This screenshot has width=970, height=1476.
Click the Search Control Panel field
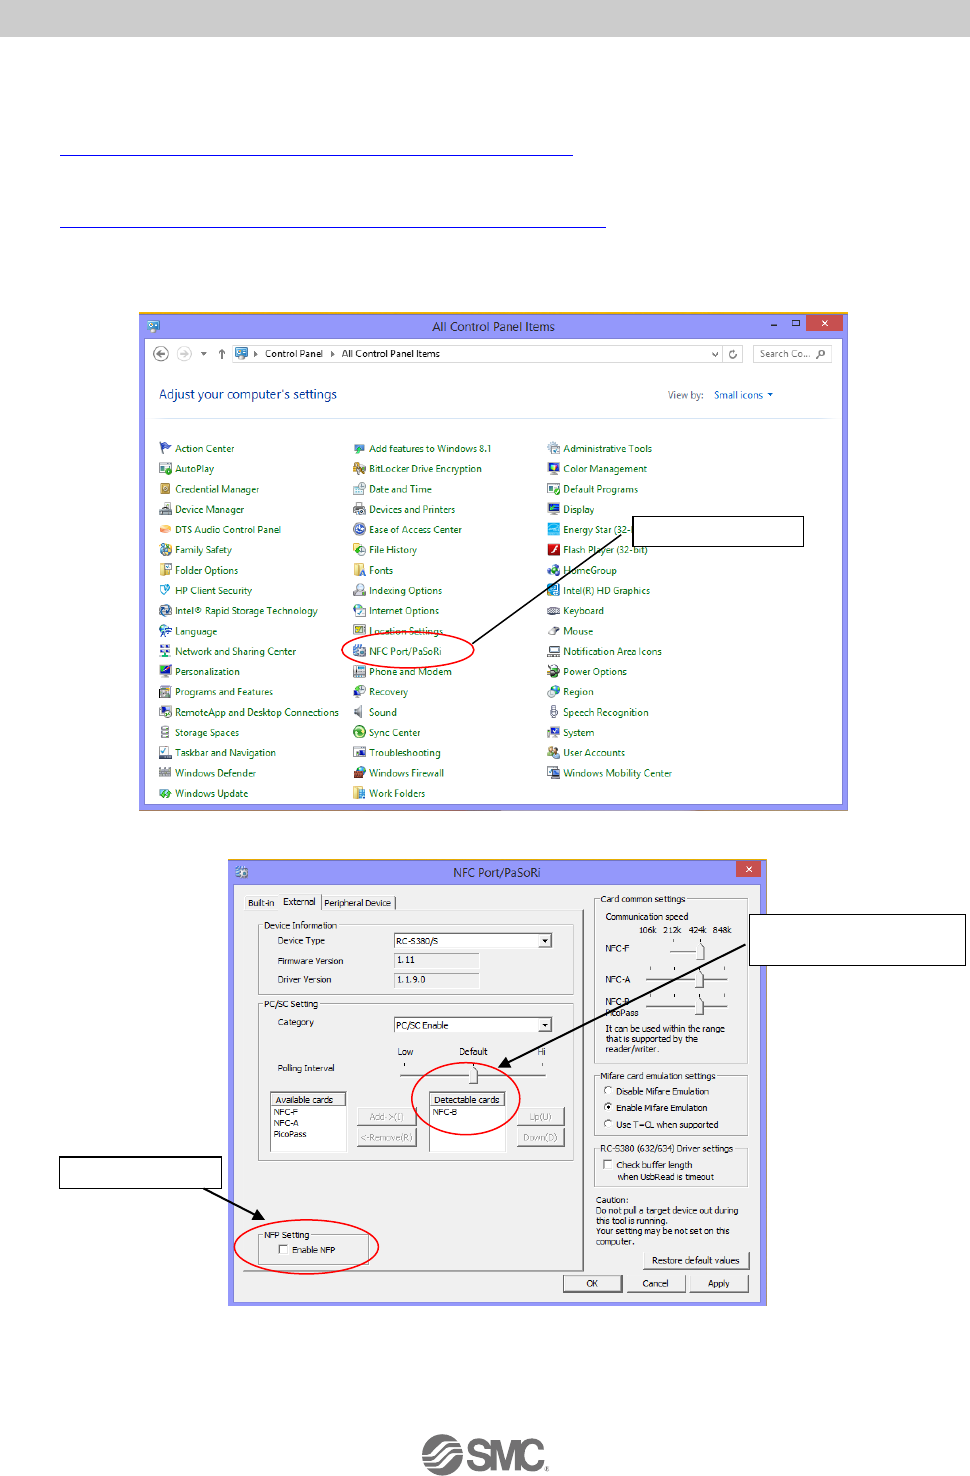(x=792, y=354)
